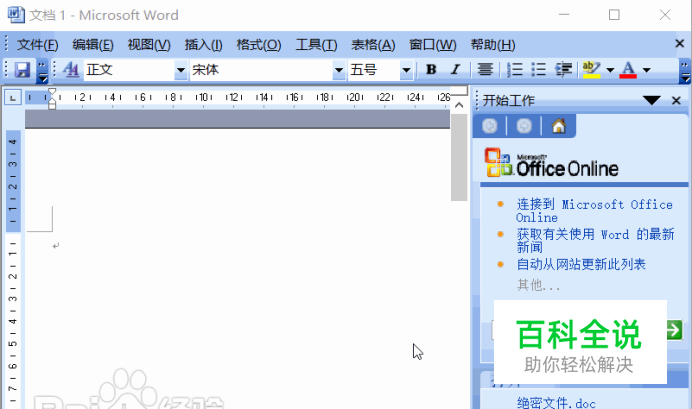Apply distributed alignment to the paragraph
The height and width of the screenshot is (409, 692).
[485, 70]
